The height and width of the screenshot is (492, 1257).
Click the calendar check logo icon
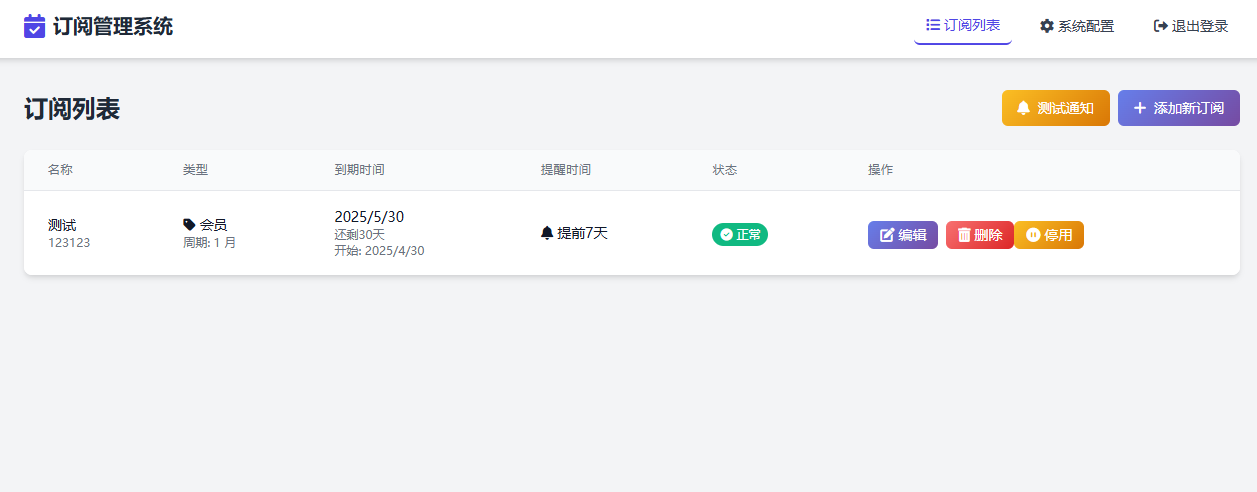coord(35,27)
